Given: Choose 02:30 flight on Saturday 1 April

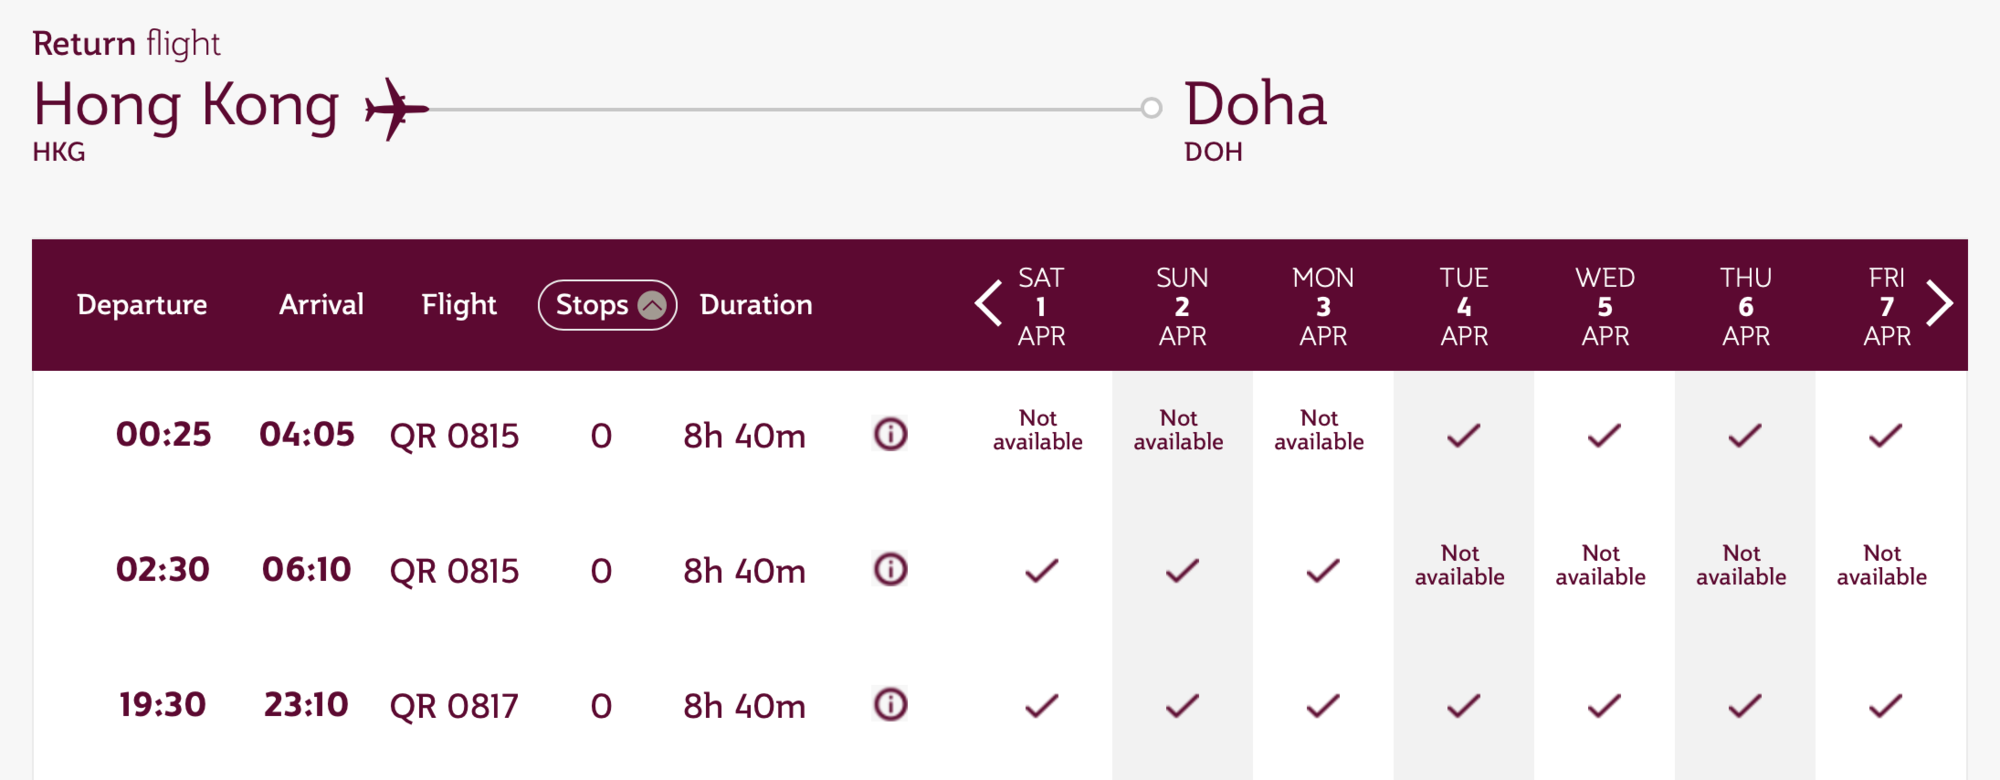Looking at the screenshot, I should click(x=1041, y=570).
